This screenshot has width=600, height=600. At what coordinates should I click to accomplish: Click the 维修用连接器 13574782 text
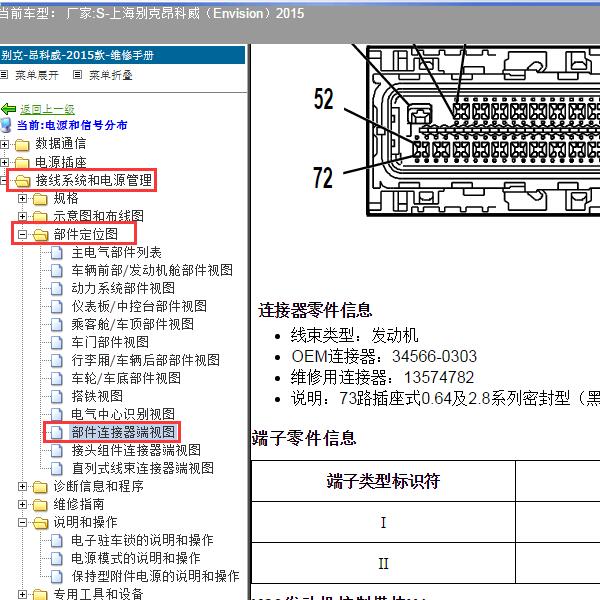coord(382,378)
